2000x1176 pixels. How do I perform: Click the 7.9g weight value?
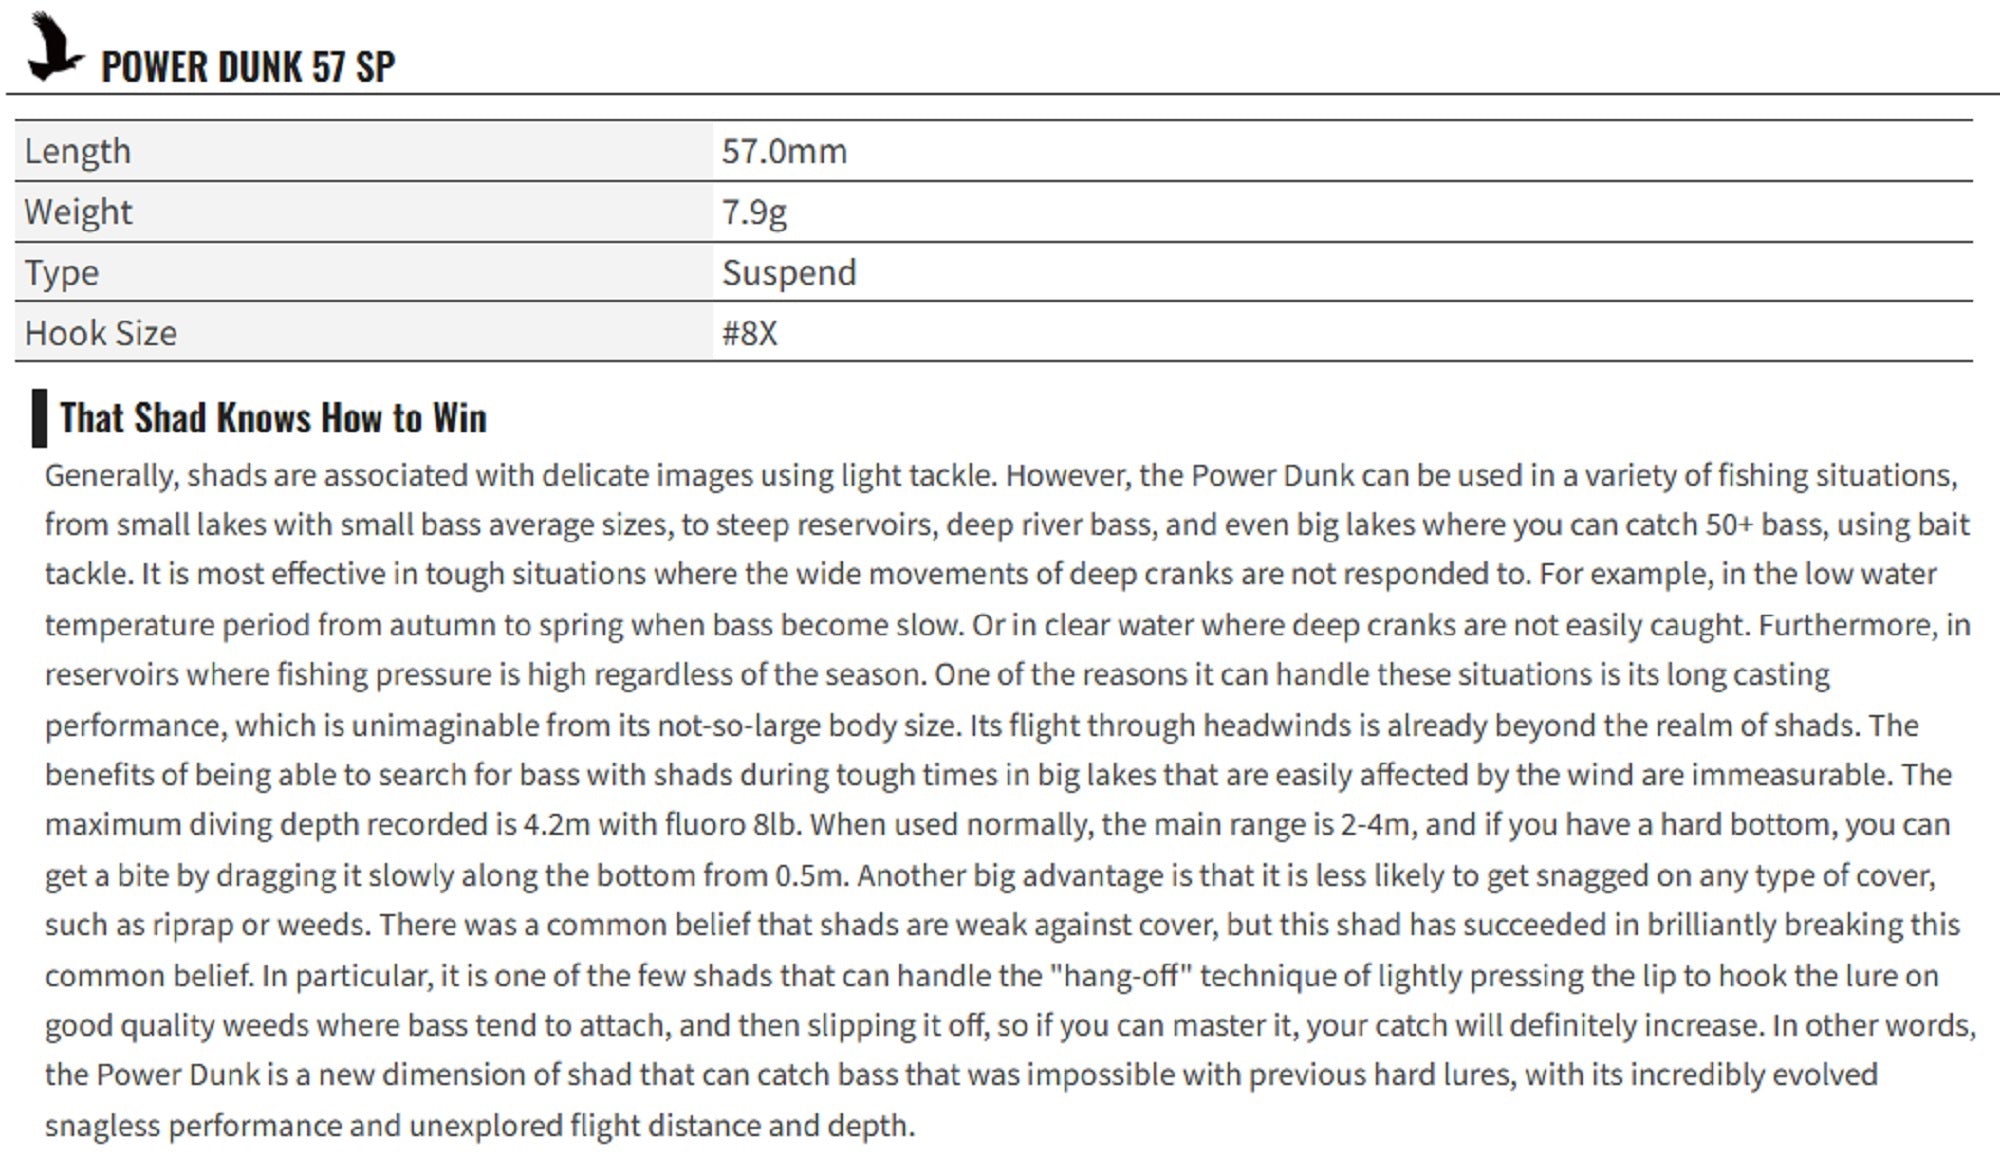pyautogui.click(x=754, y=212)
